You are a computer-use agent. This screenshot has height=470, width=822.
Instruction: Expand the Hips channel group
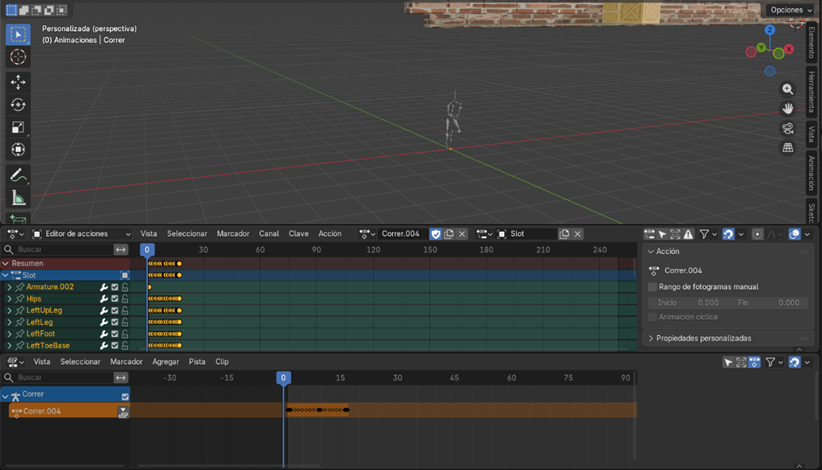(x=9, y=299)
